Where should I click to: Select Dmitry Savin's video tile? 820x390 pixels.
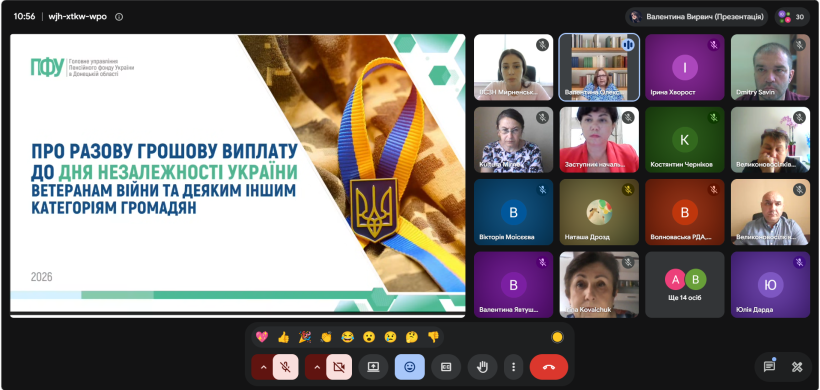(x=770, y=67)
